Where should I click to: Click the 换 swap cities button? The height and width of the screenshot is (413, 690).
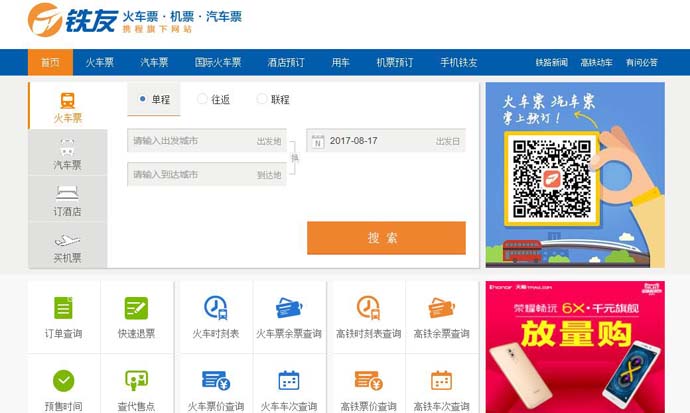pyautogui.click(x=295, y=157)
